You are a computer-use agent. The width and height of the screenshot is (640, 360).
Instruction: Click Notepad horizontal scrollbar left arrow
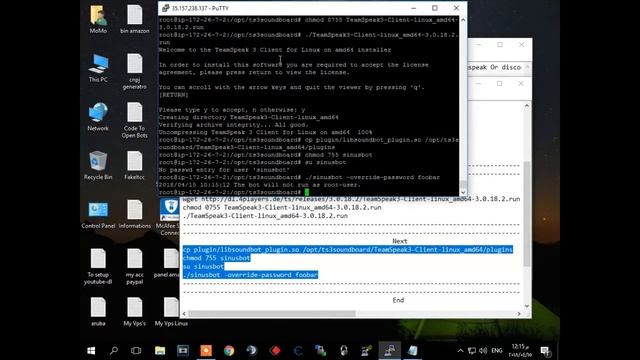tap(184, 314)
